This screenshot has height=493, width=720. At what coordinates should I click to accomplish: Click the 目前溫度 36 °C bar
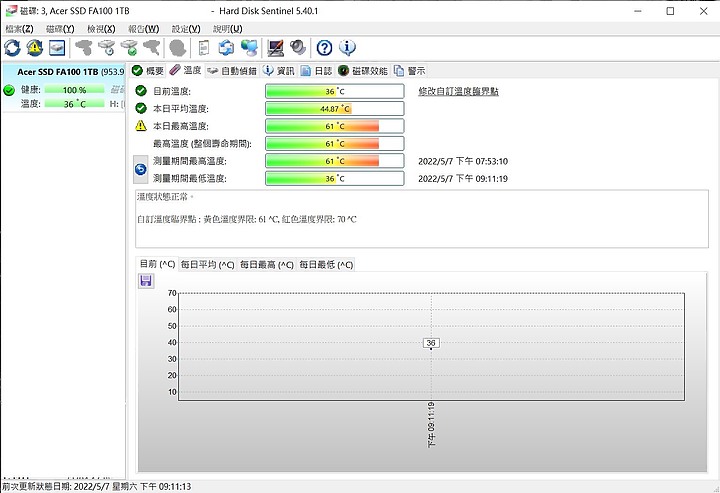[335, 91]
